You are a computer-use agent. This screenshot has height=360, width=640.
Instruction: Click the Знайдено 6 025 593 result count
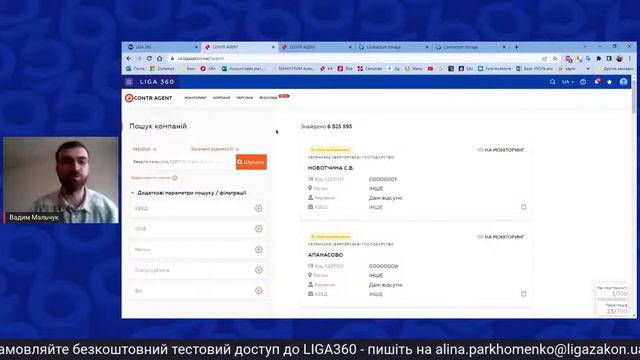tap(326, 127)
